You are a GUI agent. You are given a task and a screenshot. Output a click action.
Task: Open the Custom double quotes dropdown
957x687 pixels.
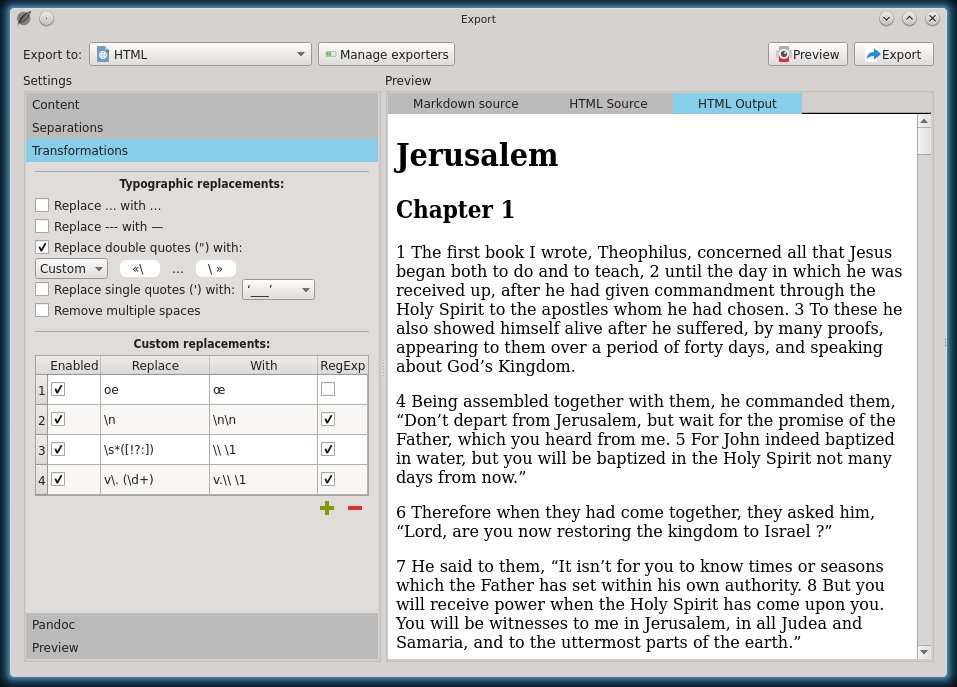point(71,268)
